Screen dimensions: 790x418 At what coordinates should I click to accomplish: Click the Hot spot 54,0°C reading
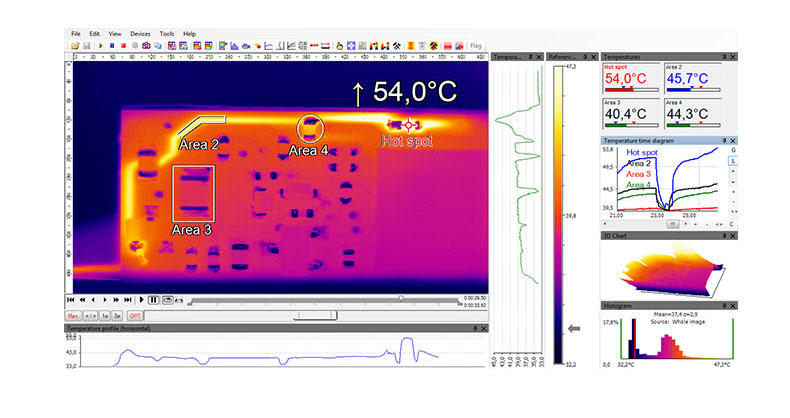click(625, 79)
